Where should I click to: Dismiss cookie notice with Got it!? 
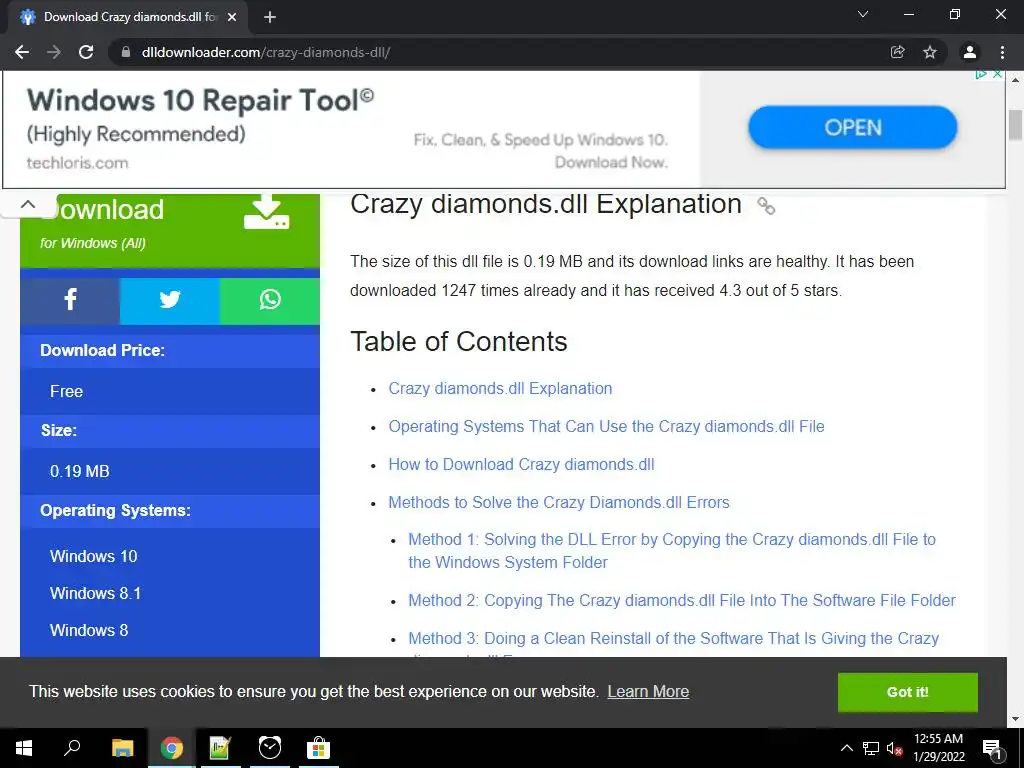(x=908, y=692)
